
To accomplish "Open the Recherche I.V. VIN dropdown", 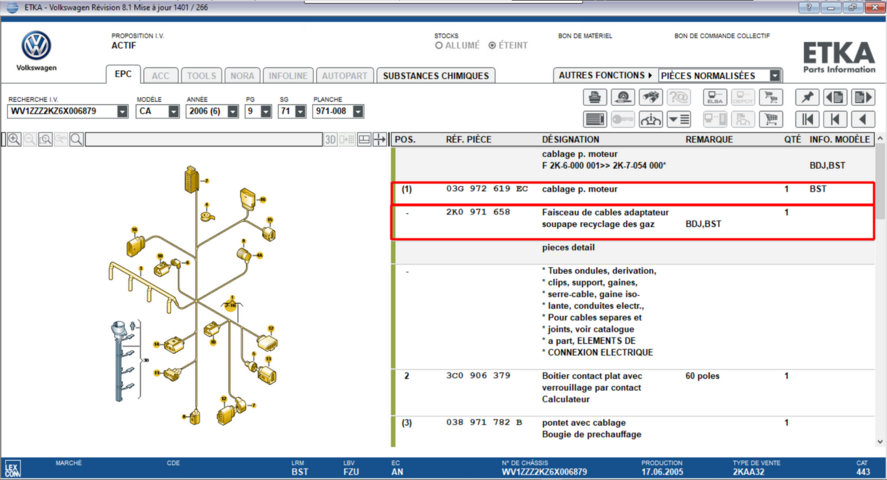I will 122,111.
